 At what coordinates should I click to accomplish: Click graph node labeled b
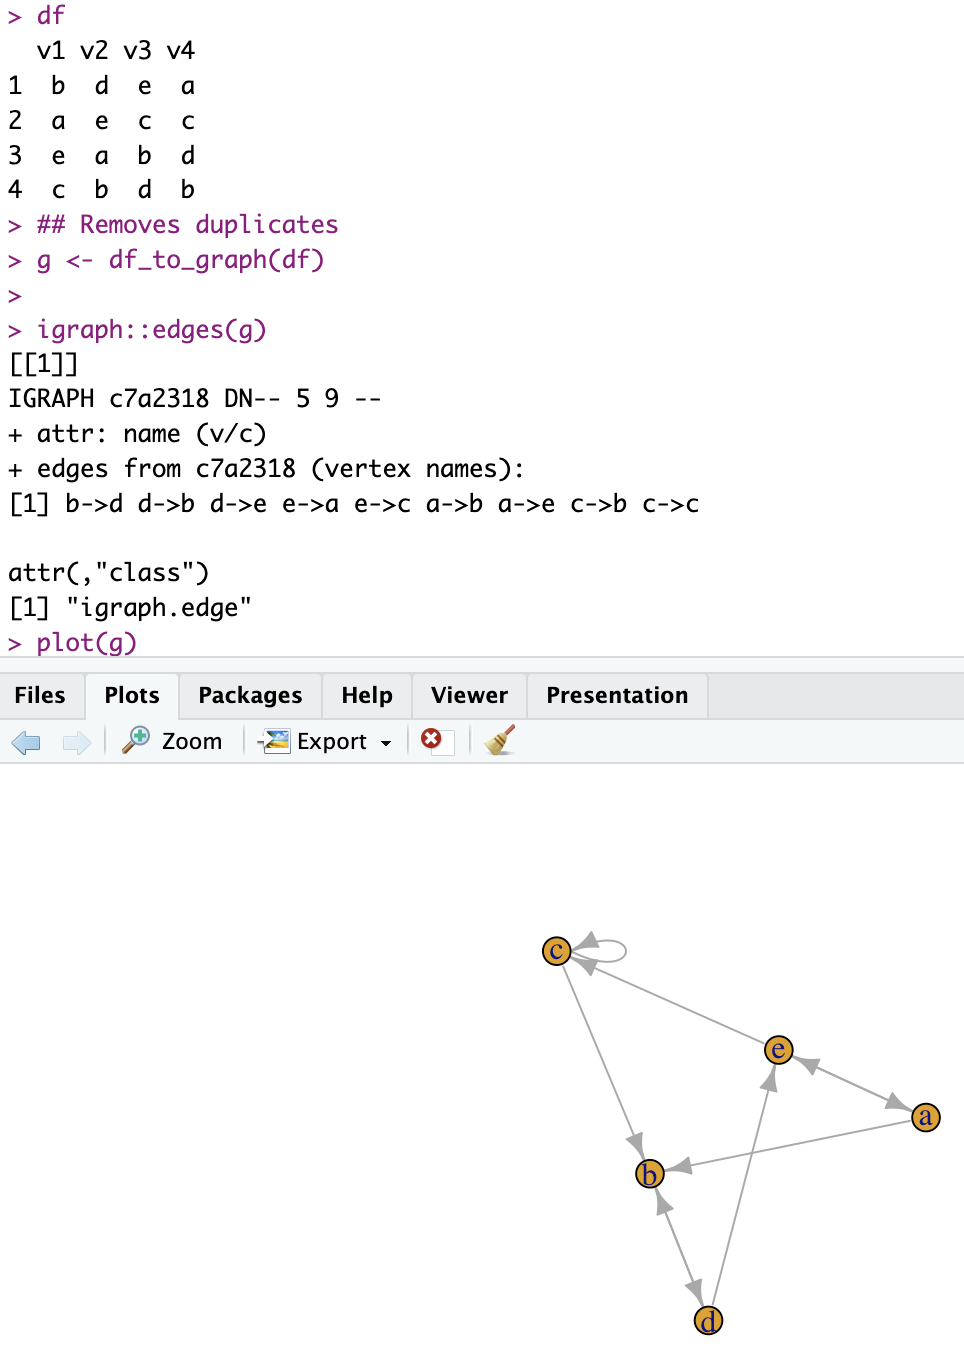point(650,1173)
